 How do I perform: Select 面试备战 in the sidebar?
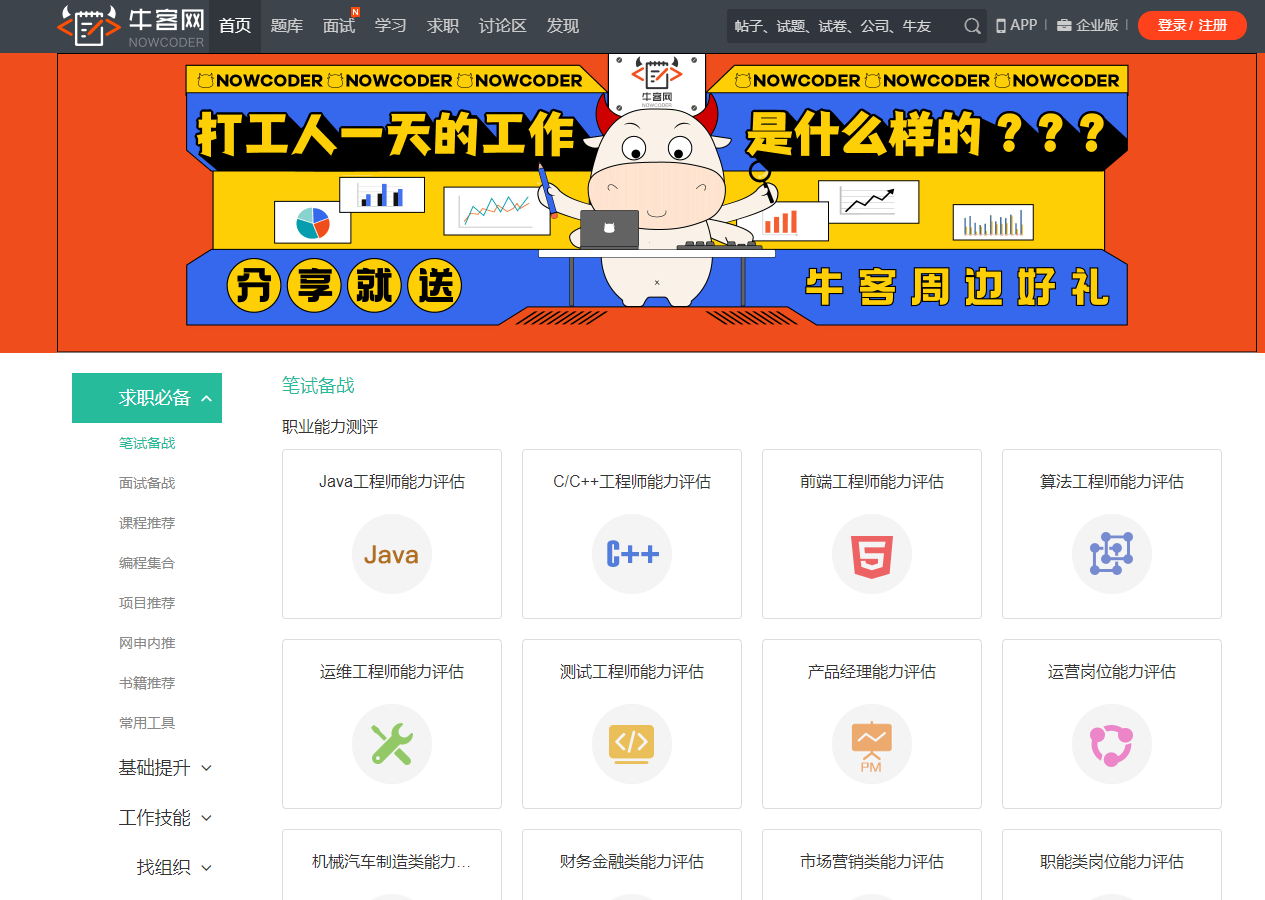(x=147, y=483)
